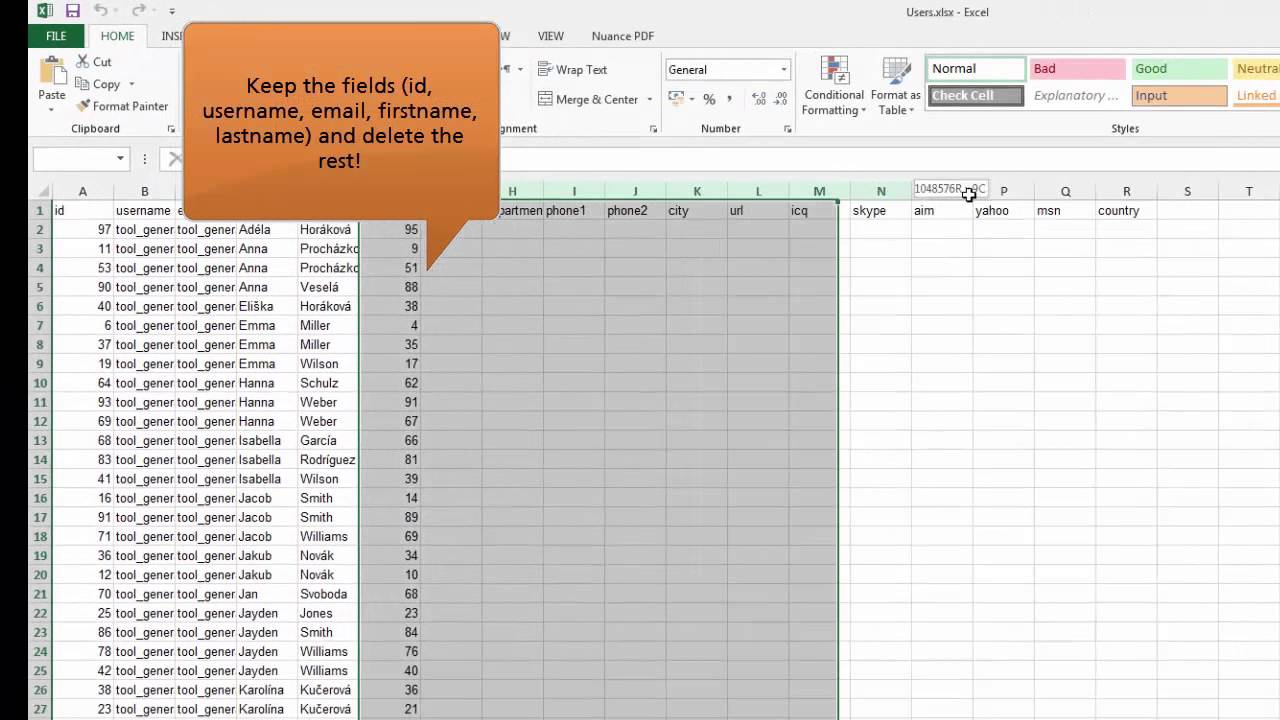The image size is (1280, 720).
Task: Click inside the Name Box field
Action: coord(73,158)
